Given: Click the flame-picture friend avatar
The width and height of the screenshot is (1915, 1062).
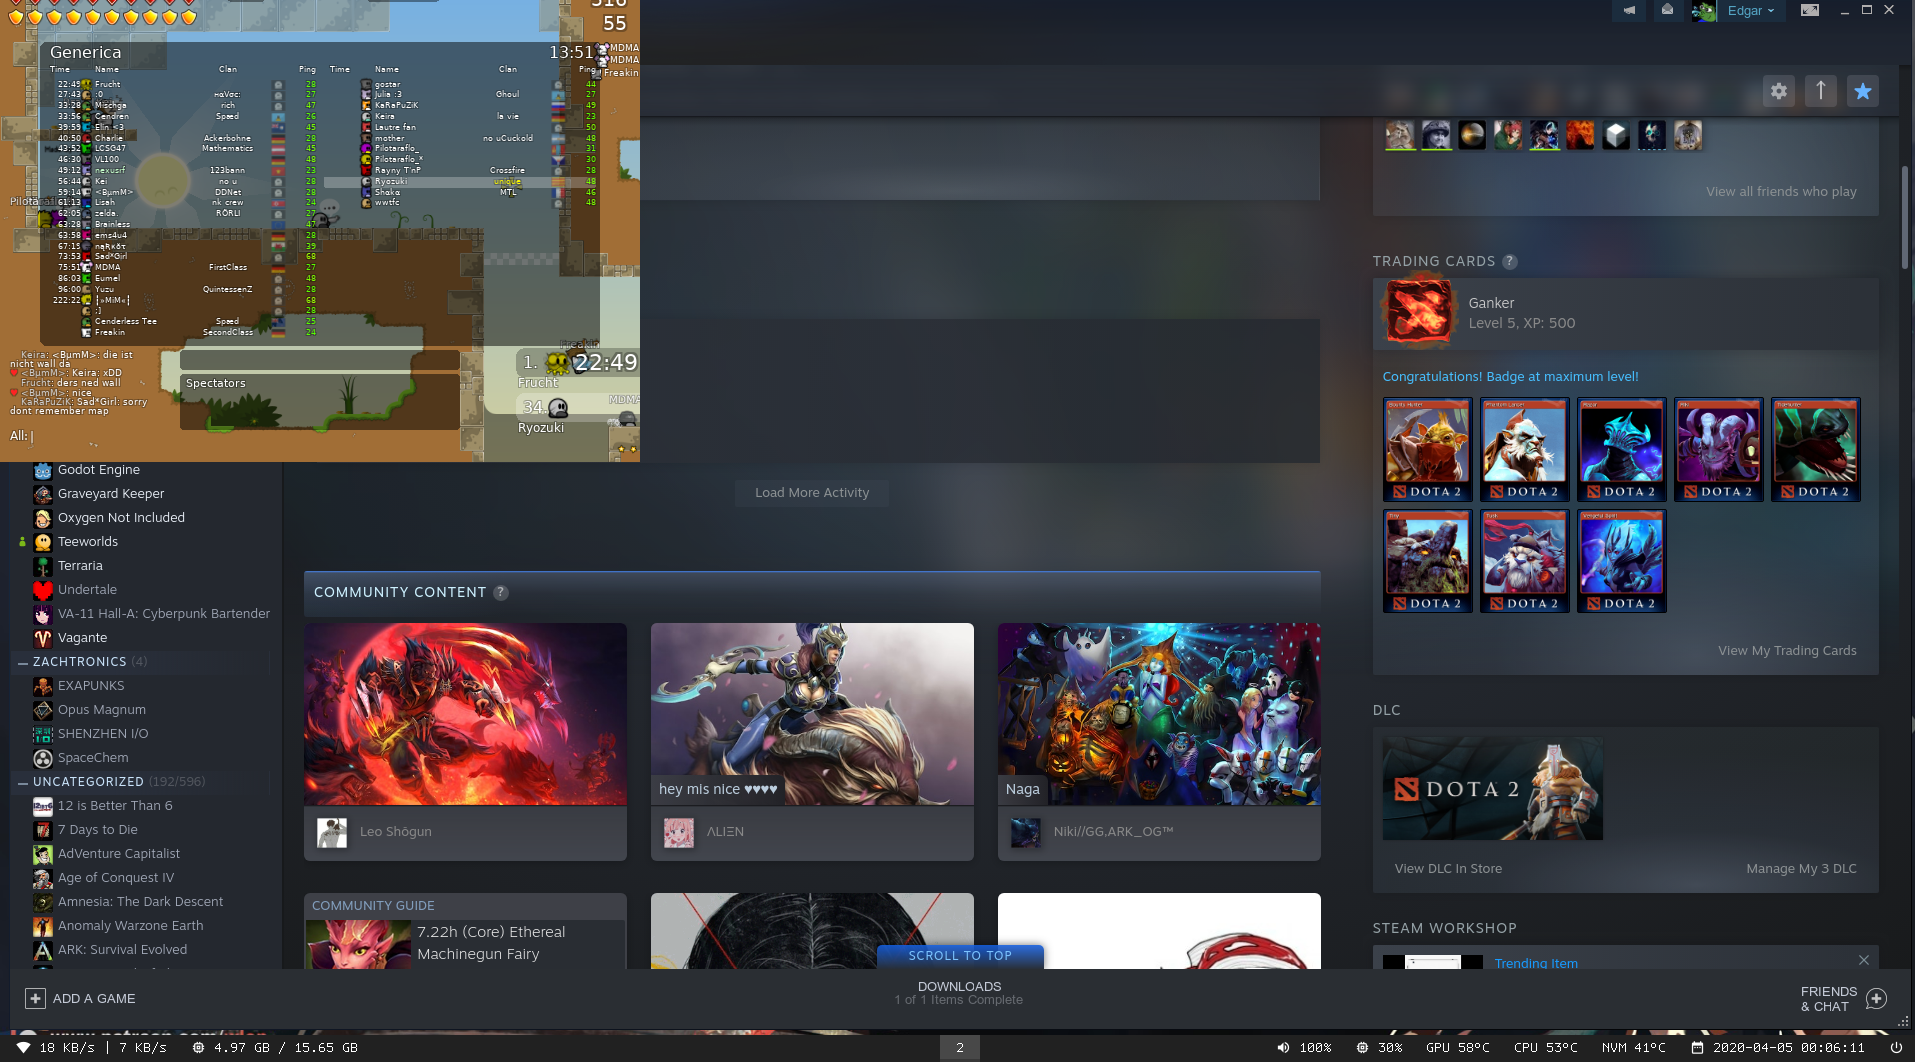Looking at the screenshot, I should point(1580,135).
